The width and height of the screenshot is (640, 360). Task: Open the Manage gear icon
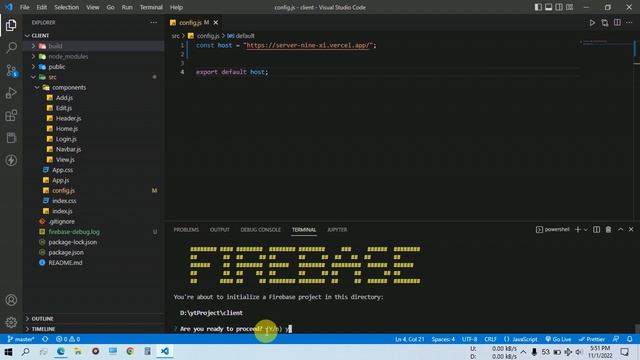(x=11, y=322)
